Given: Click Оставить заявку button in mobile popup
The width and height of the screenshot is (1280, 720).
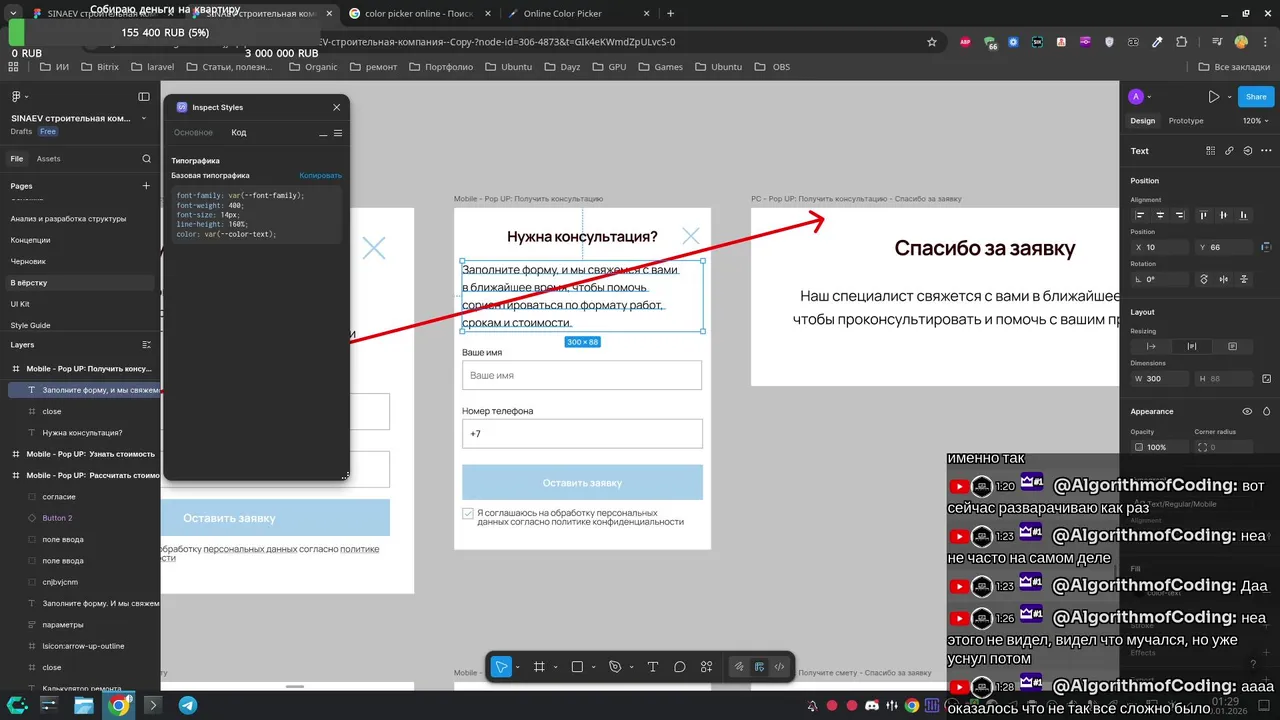Looking at the screenshot, I should [582, 482].
